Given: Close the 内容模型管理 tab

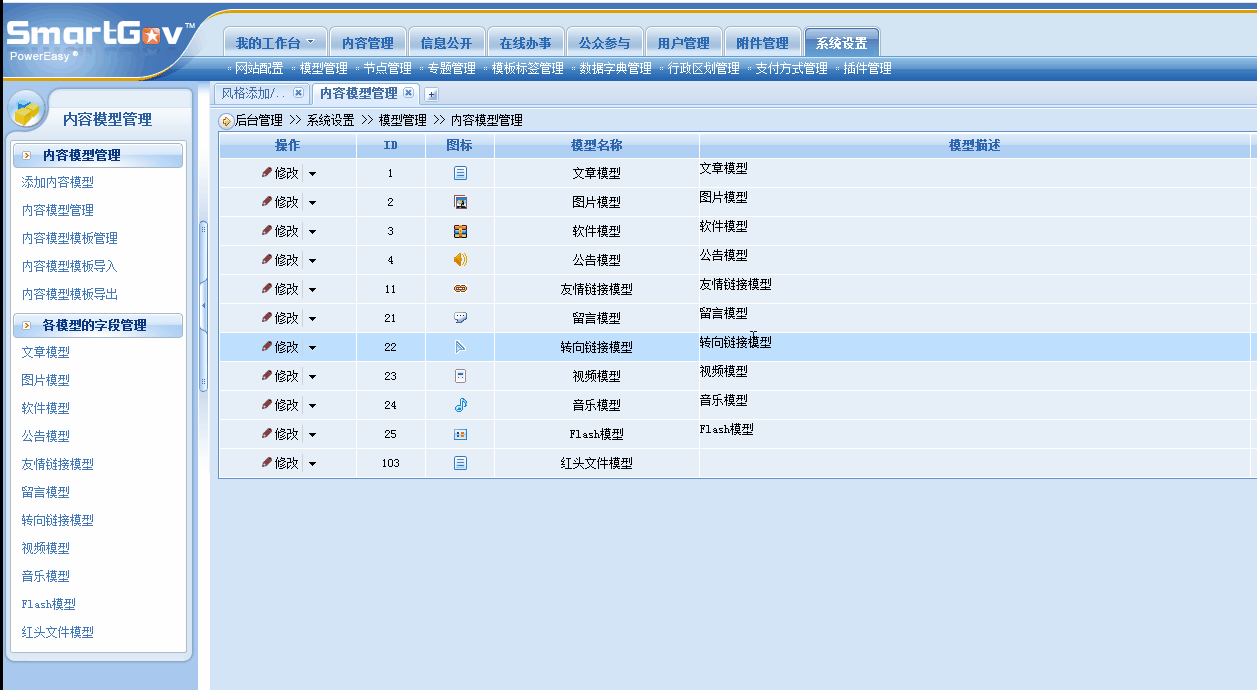Looking at the screenshot, I should pyautogui.click(x=408, y=93).
